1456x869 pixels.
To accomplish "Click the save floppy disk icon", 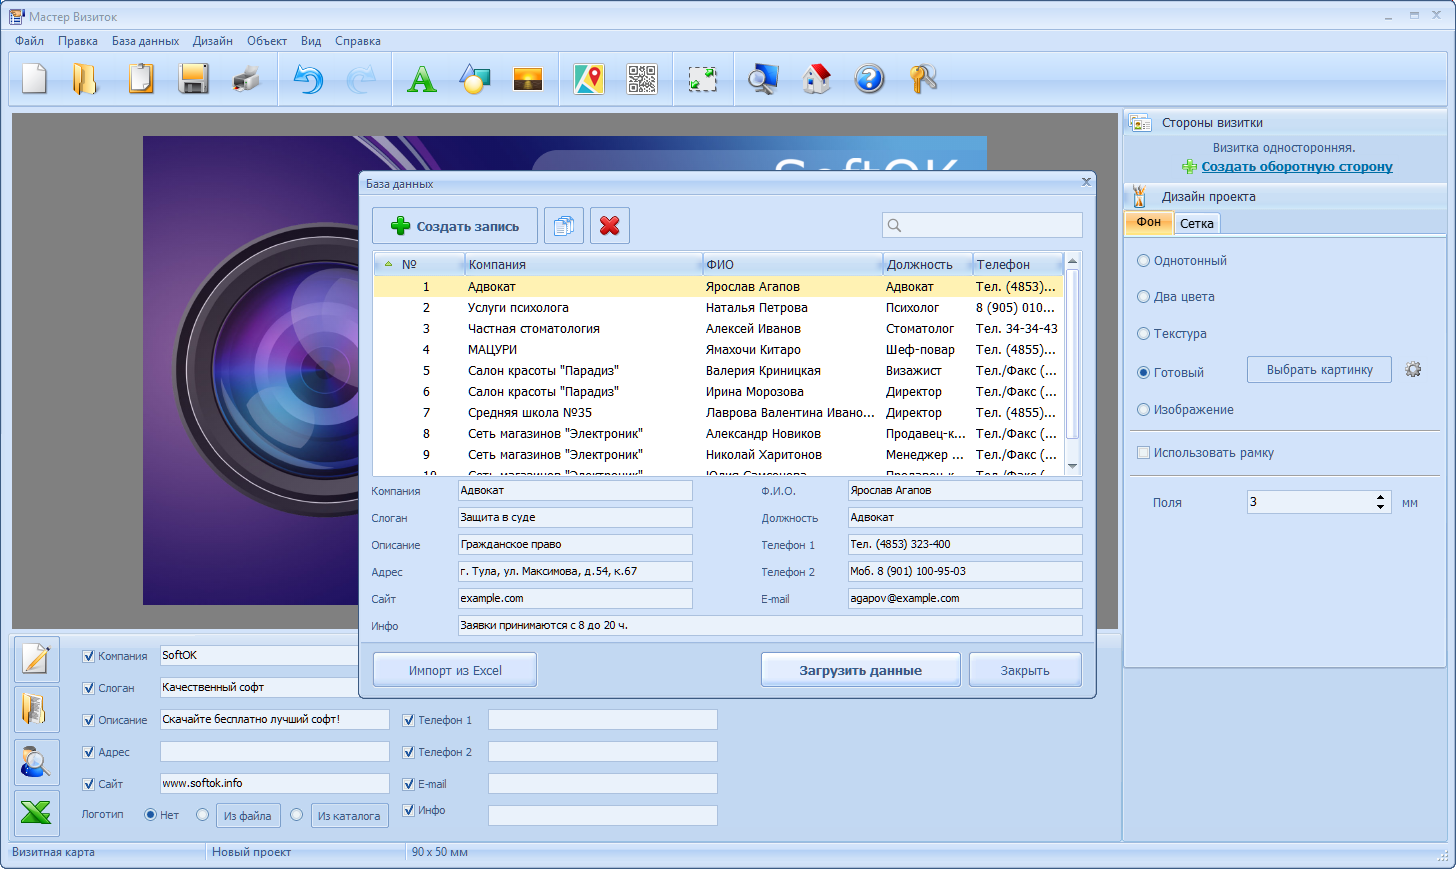I will pyautogui.click(x=193, y=79).
